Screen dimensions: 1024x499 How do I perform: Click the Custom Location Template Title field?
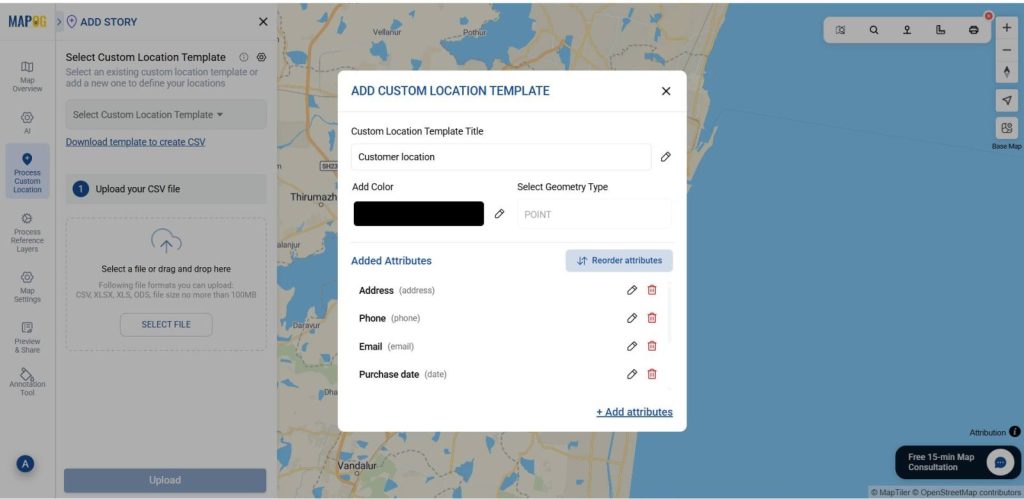(x=501, y=157)
